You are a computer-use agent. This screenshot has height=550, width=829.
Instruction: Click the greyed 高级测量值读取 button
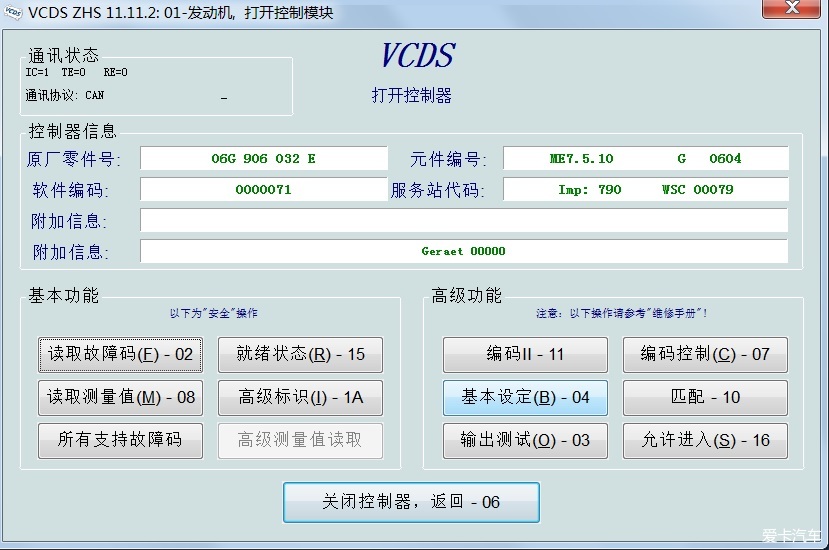click(300, 441)
